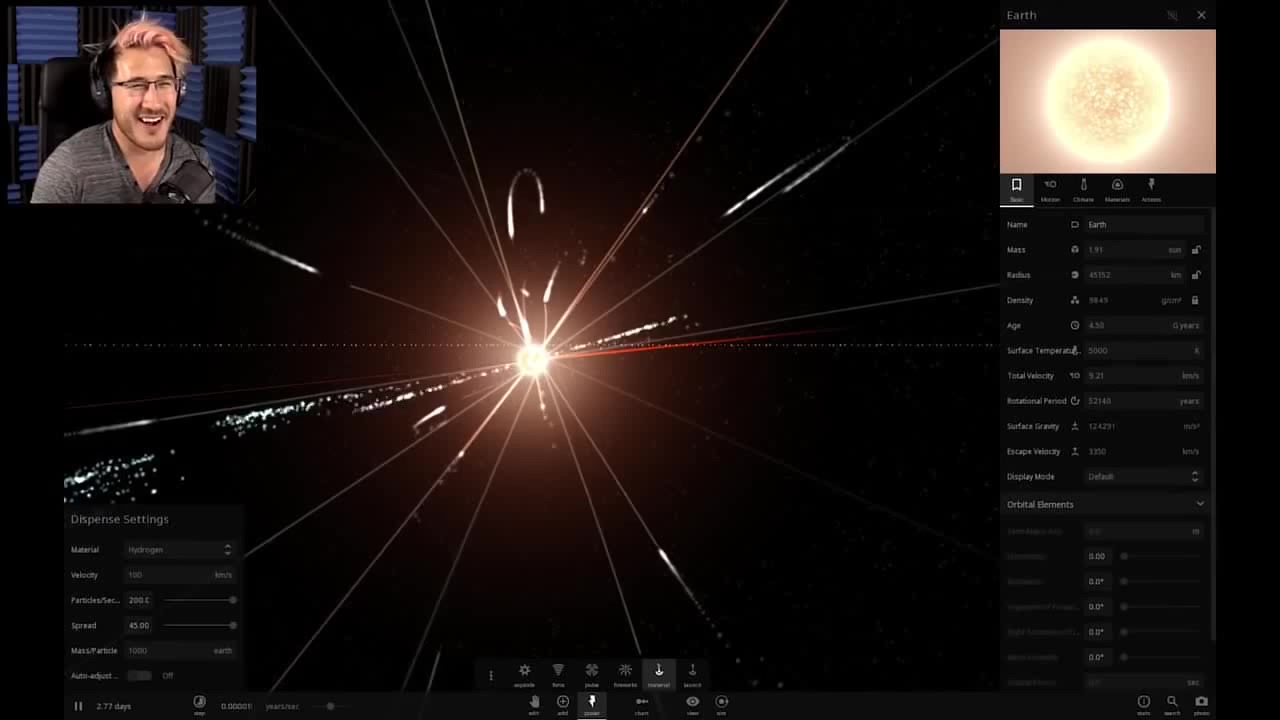Choose the add object tool

point(563,705)
